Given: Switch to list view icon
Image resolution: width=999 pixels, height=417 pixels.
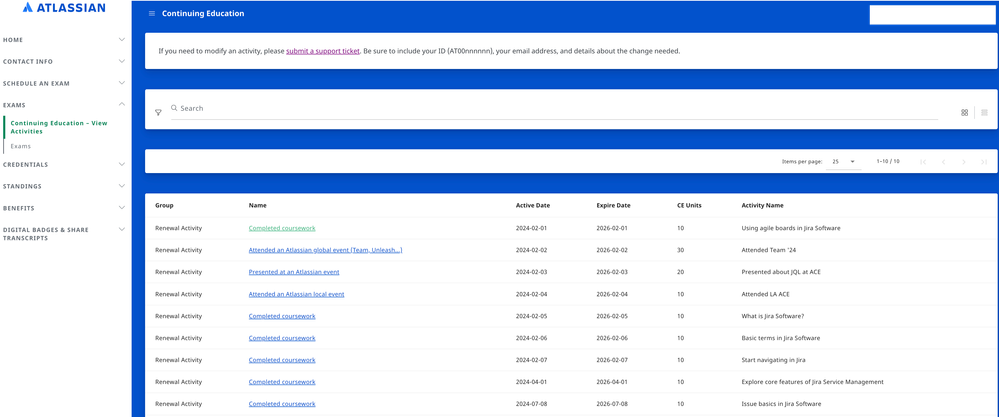Looking at the screenshot, I should tap(984, 113).
